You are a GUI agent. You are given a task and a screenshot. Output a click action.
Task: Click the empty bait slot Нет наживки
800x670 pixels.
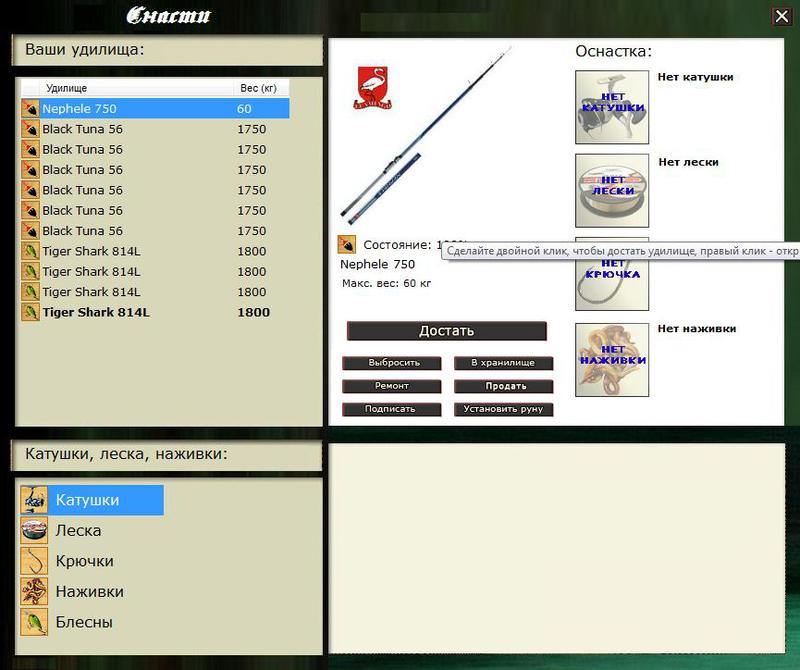coord(612,360)
